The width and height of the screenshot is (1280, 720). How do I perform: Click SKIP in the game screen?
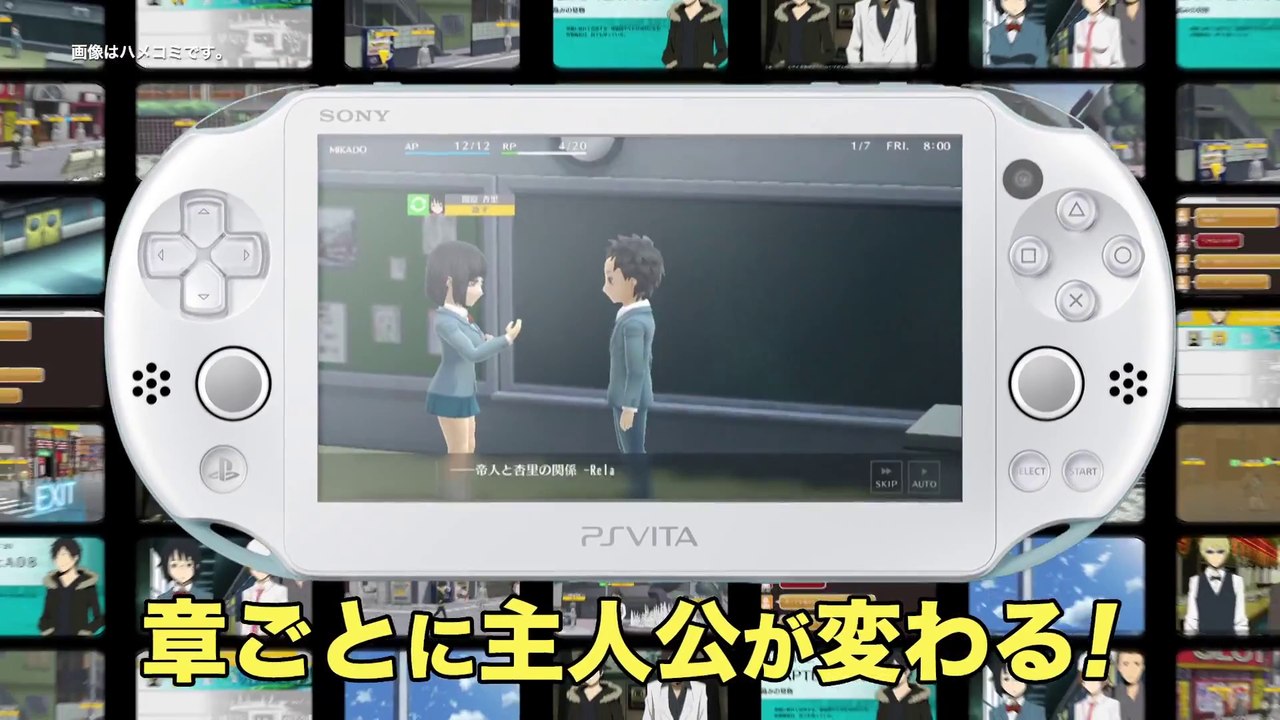tap(887, 476)
